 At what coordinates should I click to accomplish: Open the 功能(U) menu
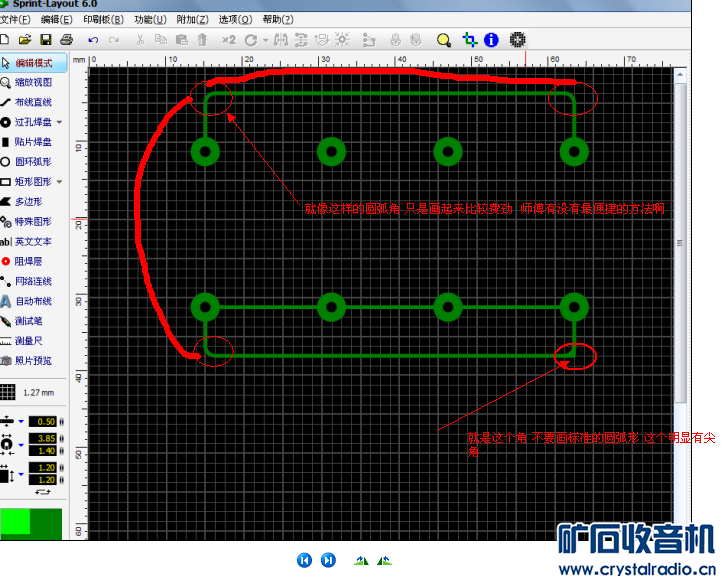150,20
